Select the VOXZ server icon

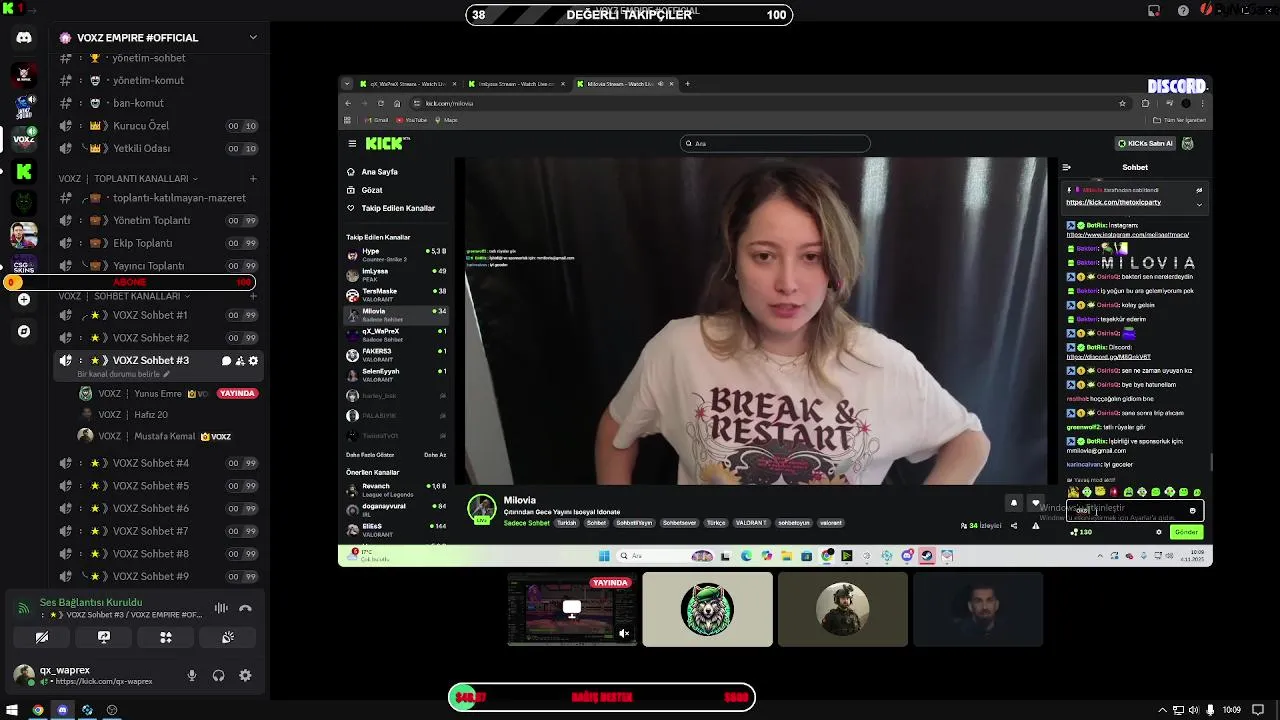pyautogui.click(x=24, y=139)
